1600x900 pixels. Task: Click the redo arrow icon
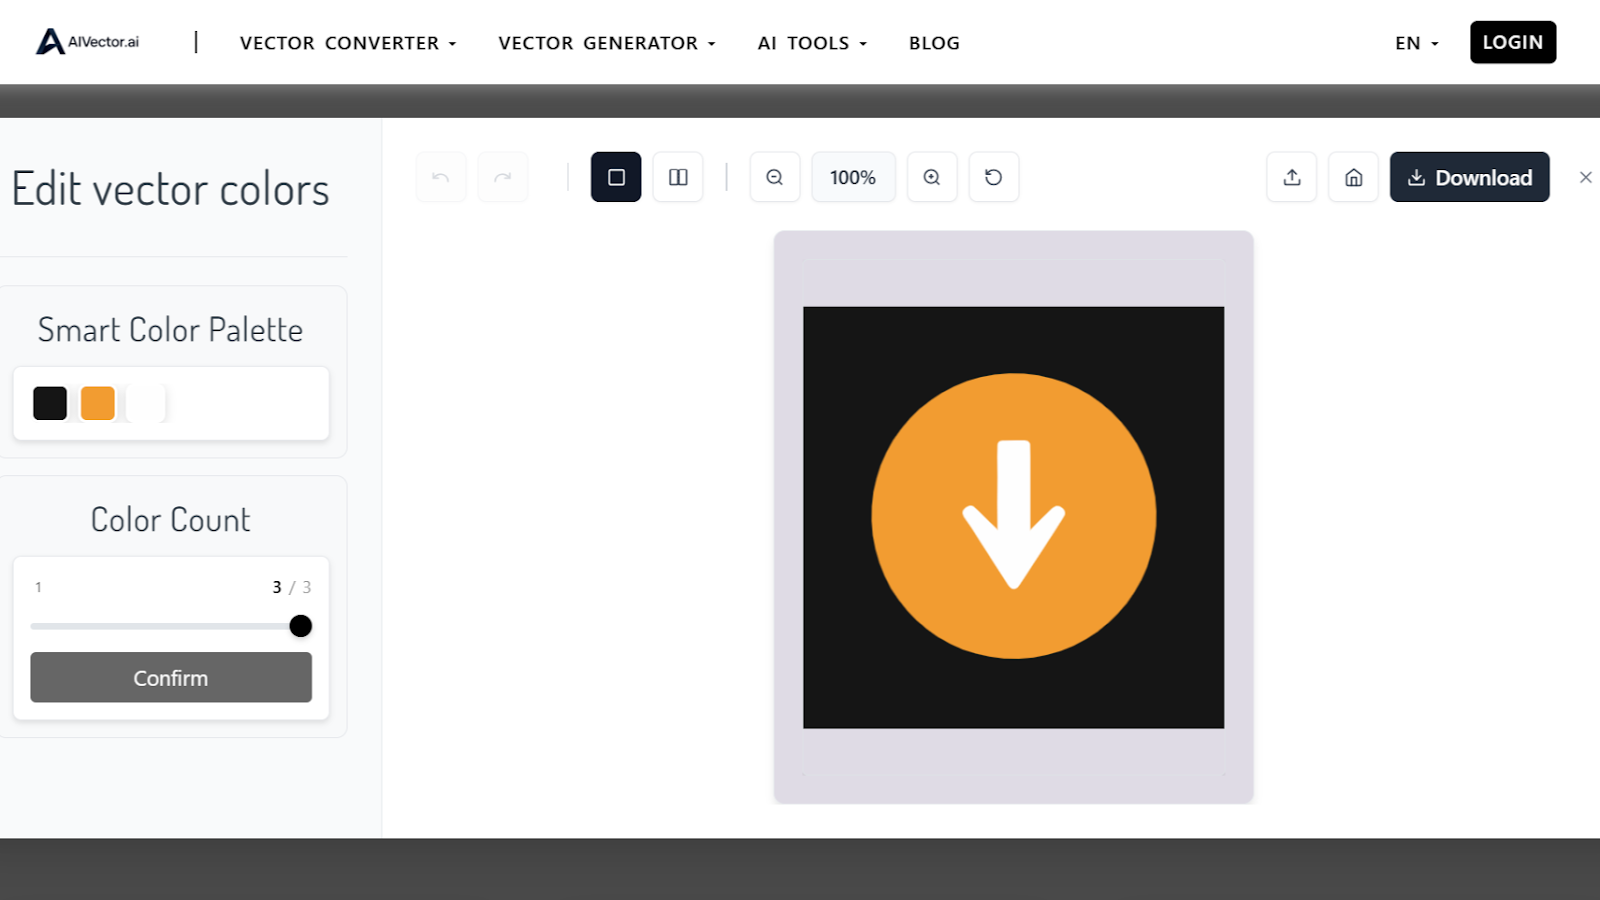tap(503, 177)
